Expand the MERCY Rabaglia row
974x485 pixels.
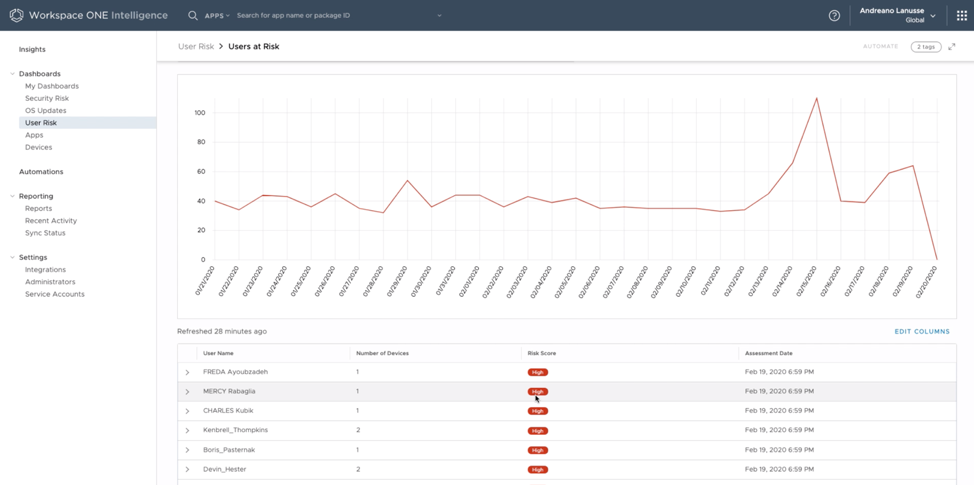coord(187,392)
